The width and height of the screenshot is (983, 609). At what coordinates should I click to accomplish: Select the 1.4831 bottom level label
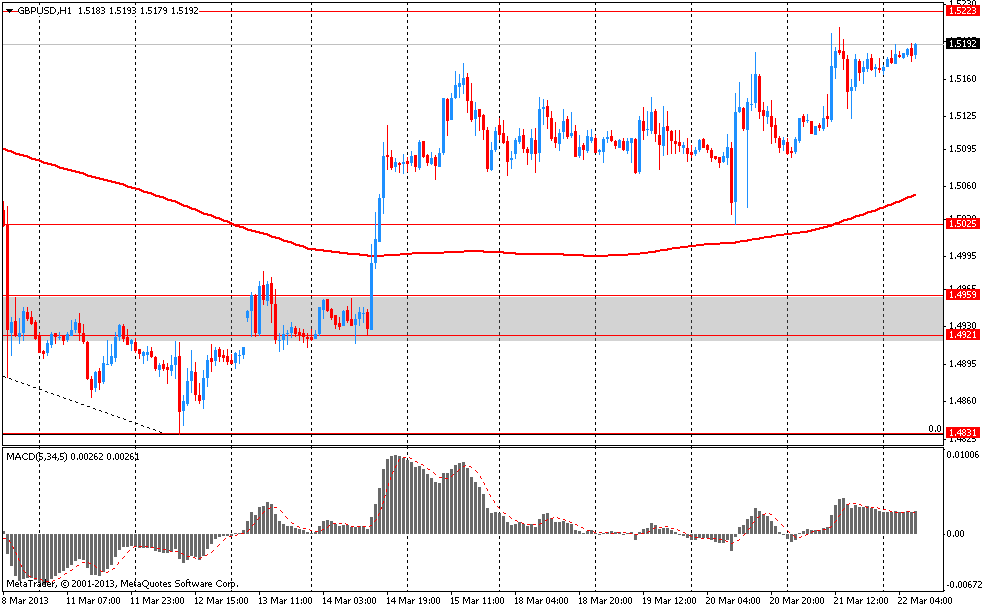pyautogui.click(x=962, y=433)
